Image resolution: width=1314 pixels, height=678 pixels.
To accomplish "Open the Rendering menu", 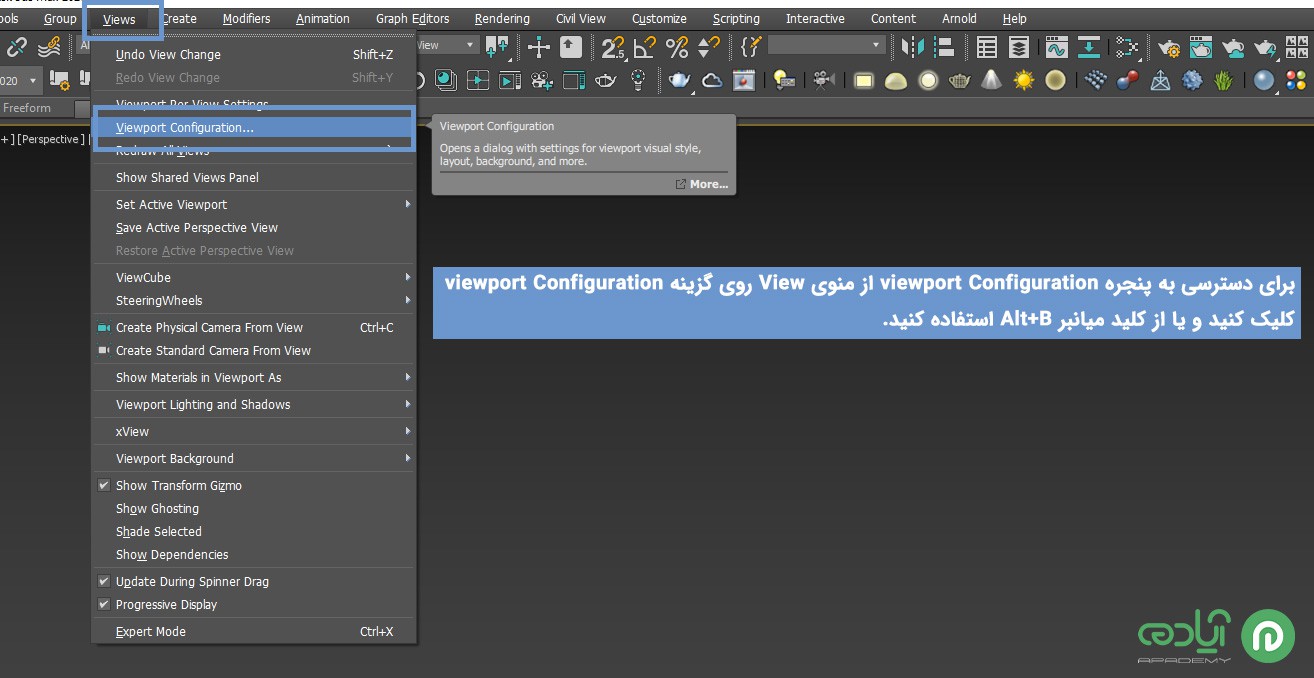I will point(502,19).
